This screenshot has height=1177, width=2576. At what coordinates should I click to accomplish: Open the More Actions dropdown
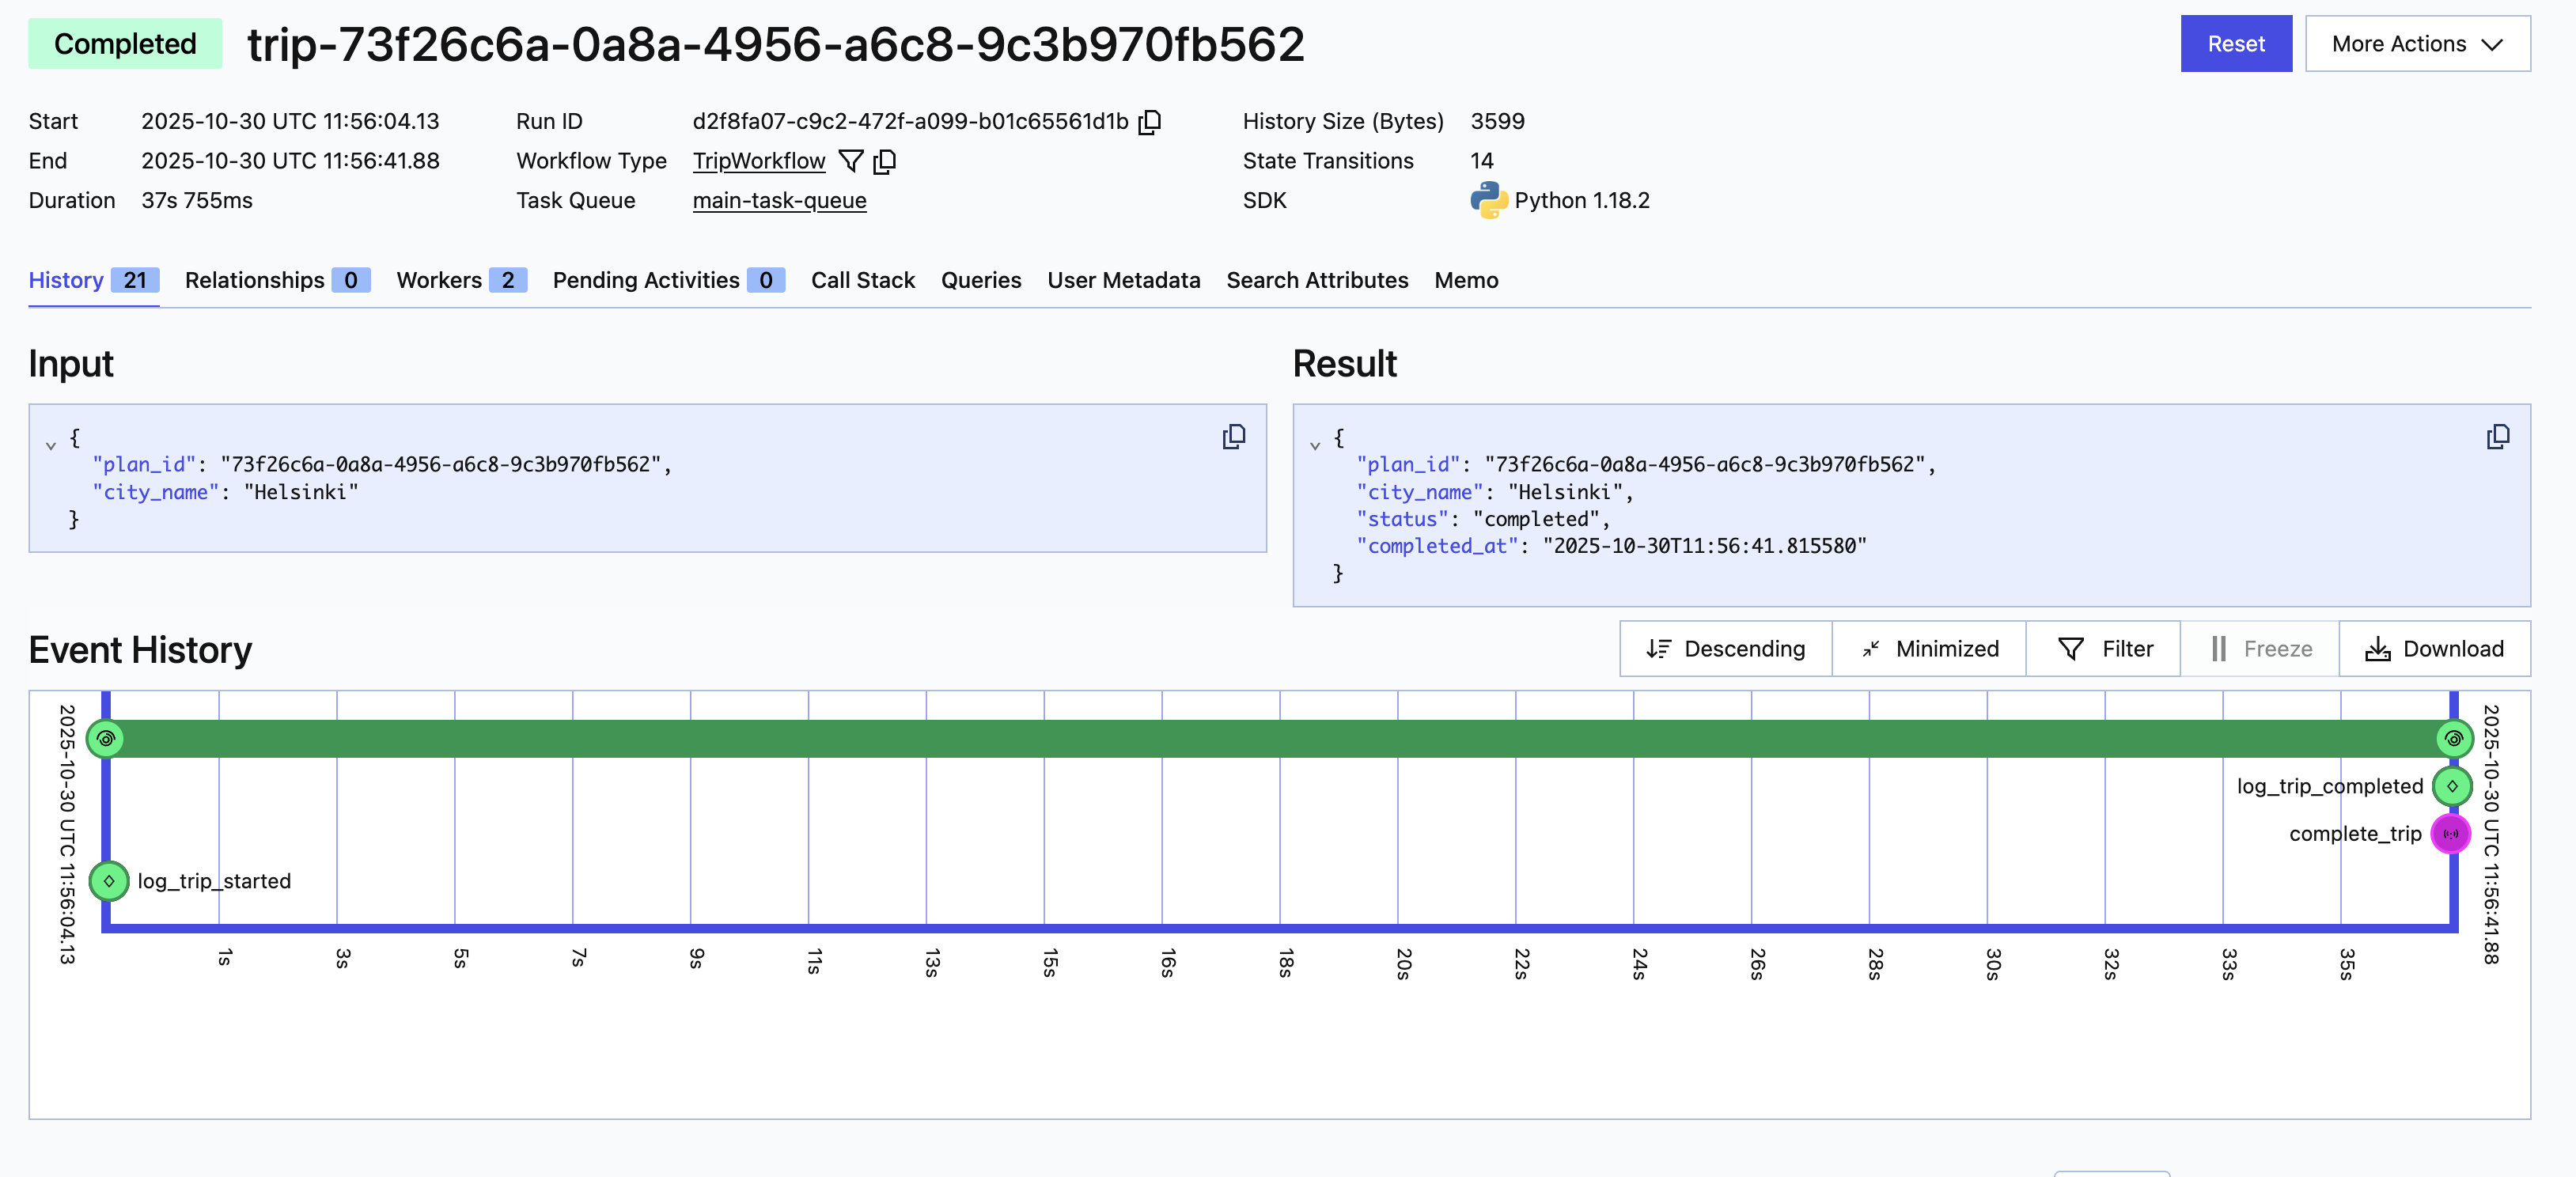pos(2416,44)
